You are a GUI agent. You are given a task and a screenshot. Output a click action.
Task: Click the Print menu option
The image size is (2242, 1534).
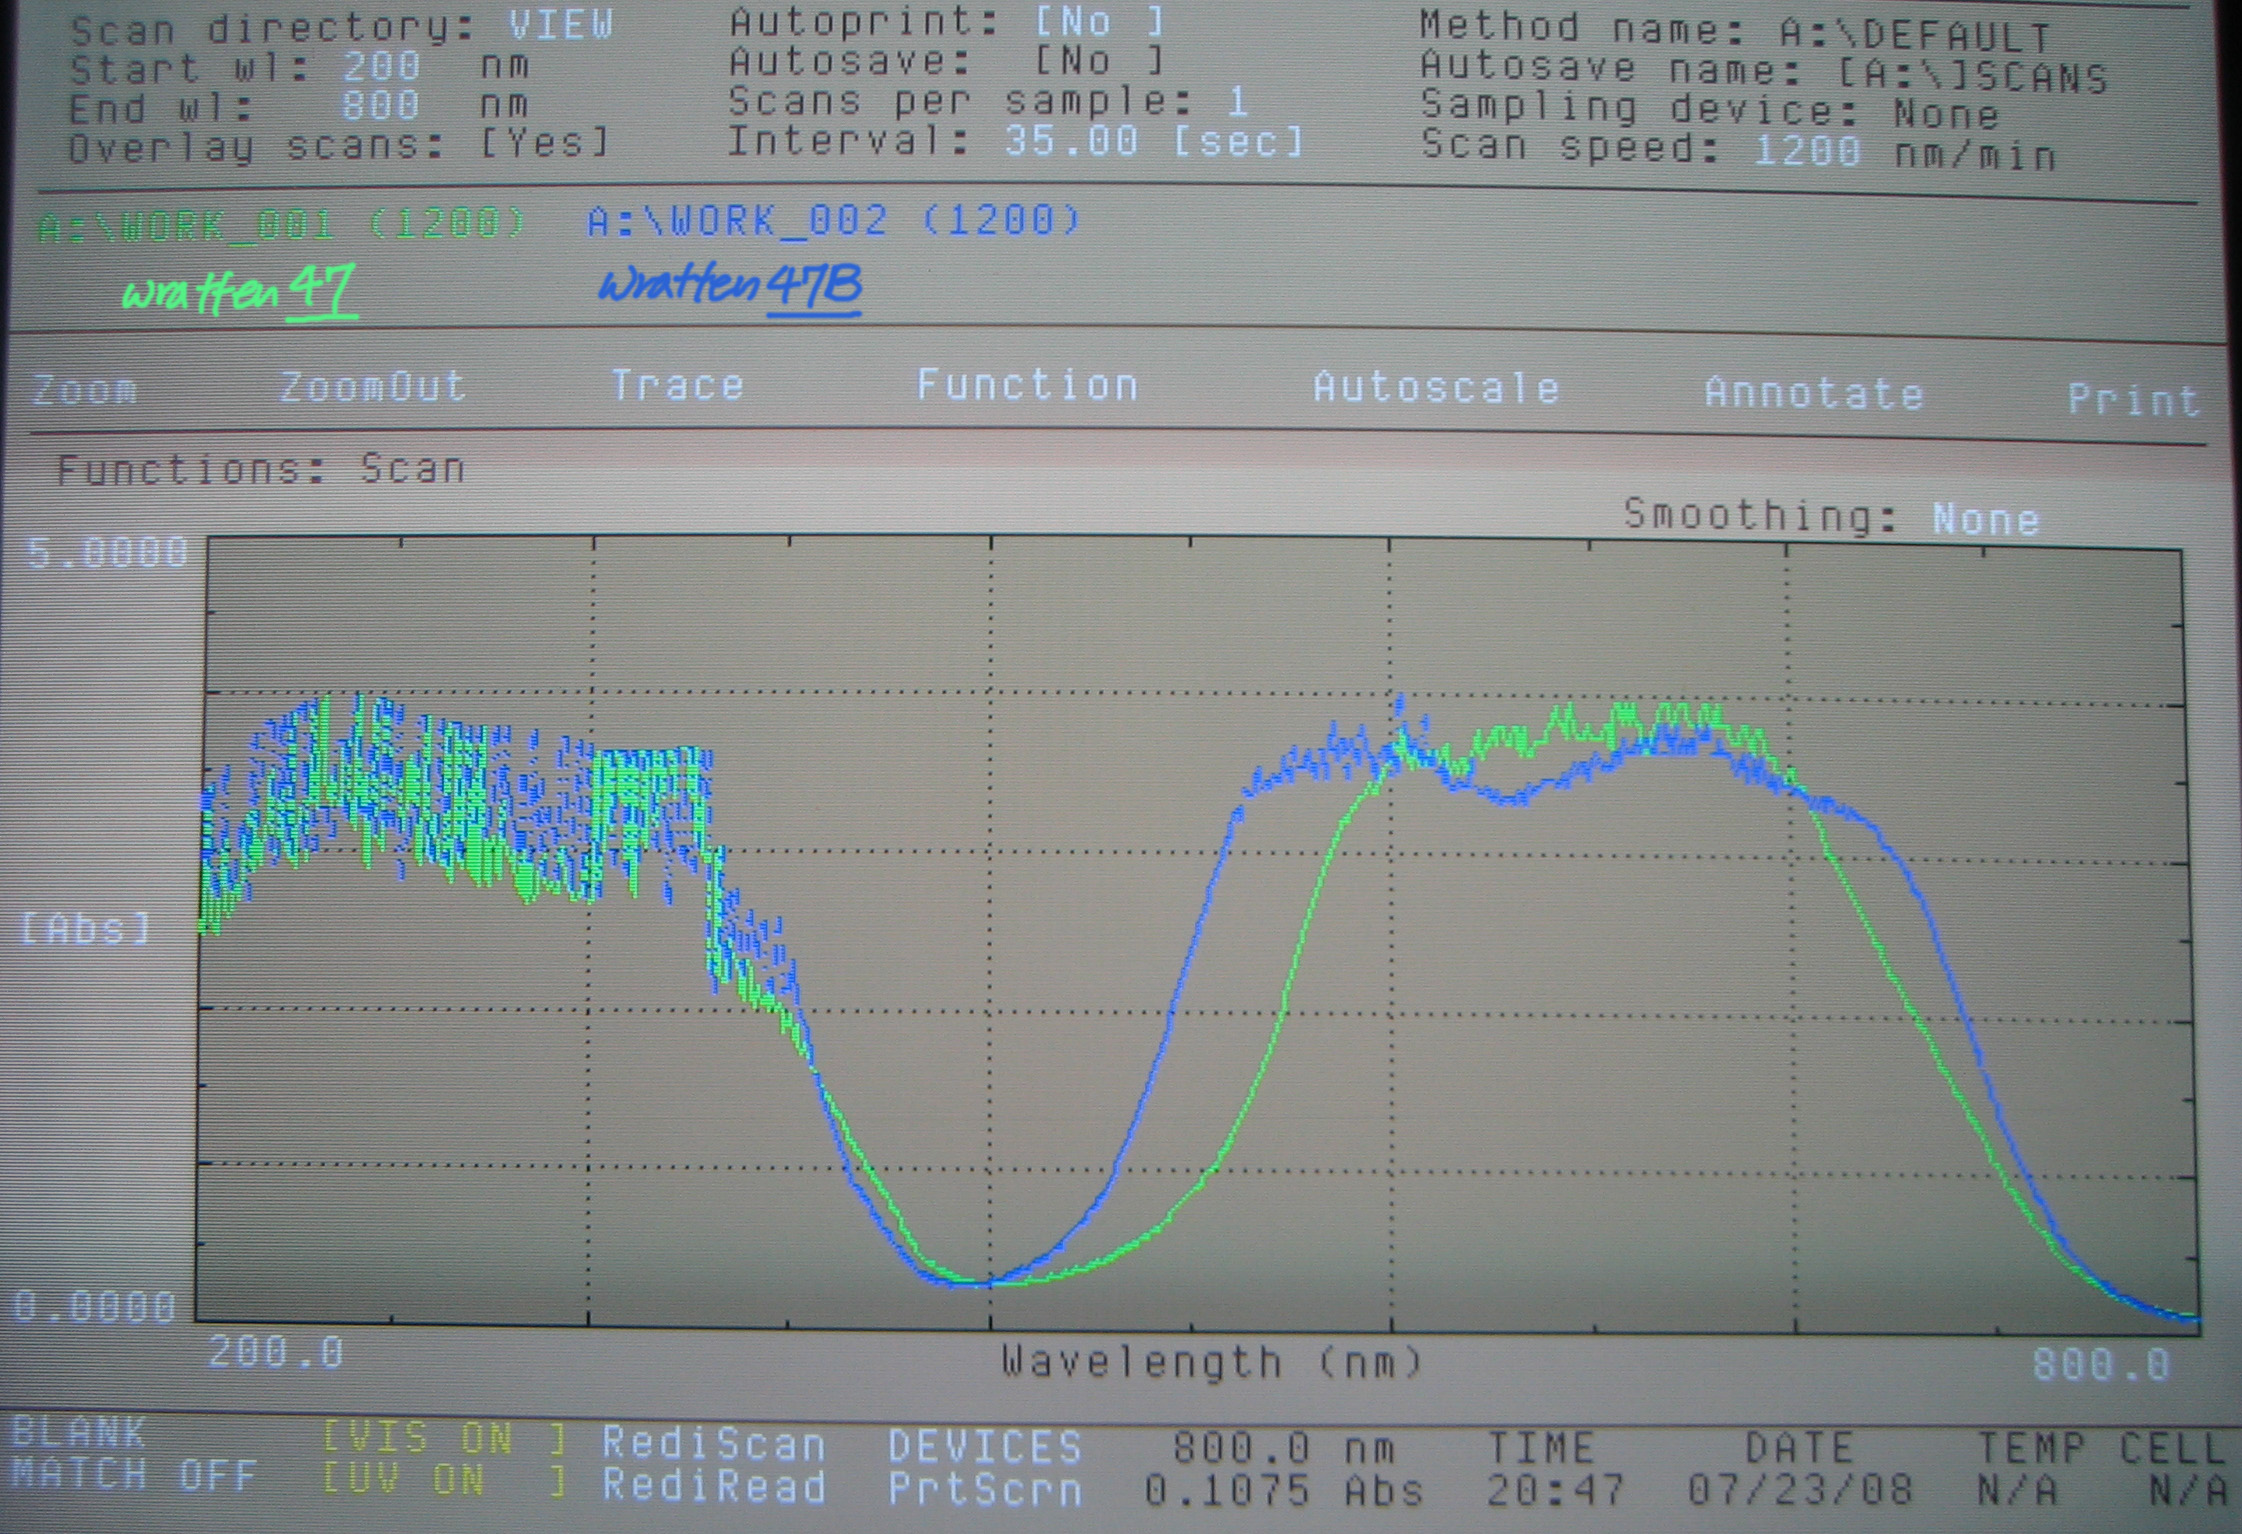click(2133, 400)
